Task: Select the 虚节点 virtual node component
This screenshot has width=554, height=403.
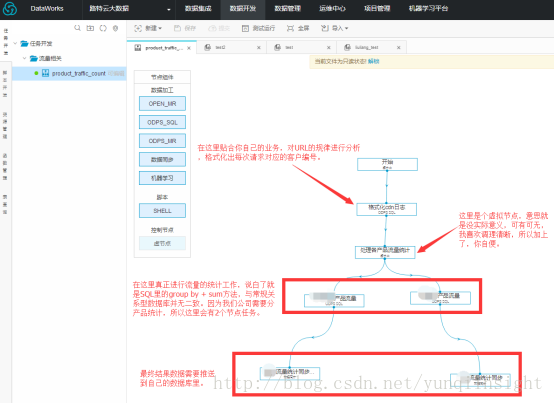Action: 162,243
